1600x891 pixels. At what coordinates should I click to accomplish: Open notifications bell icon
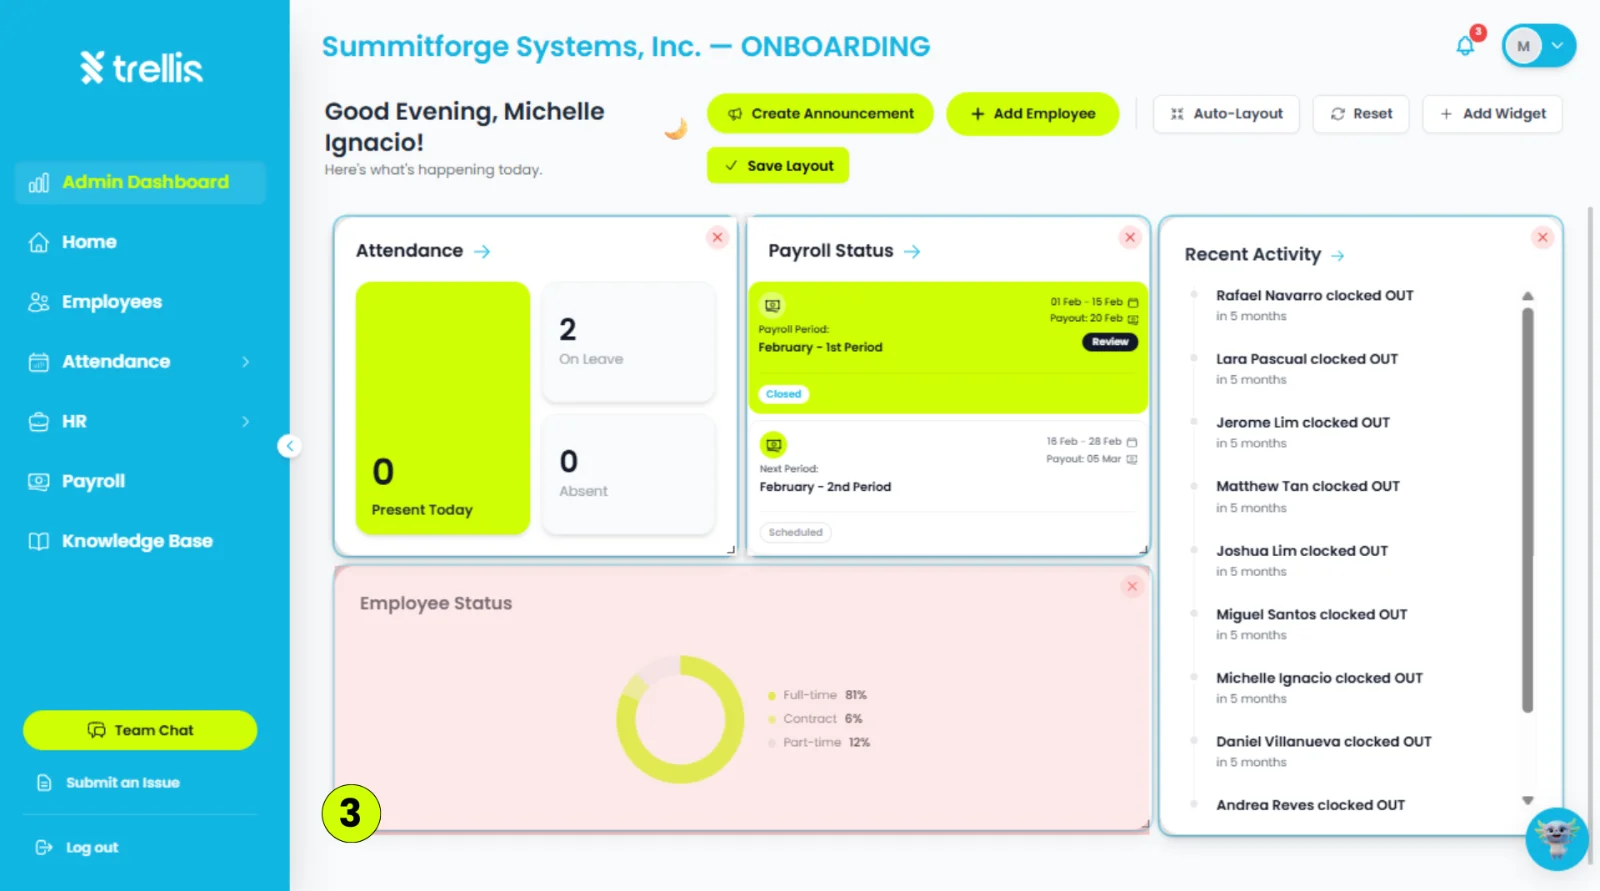click(1465, 46)
